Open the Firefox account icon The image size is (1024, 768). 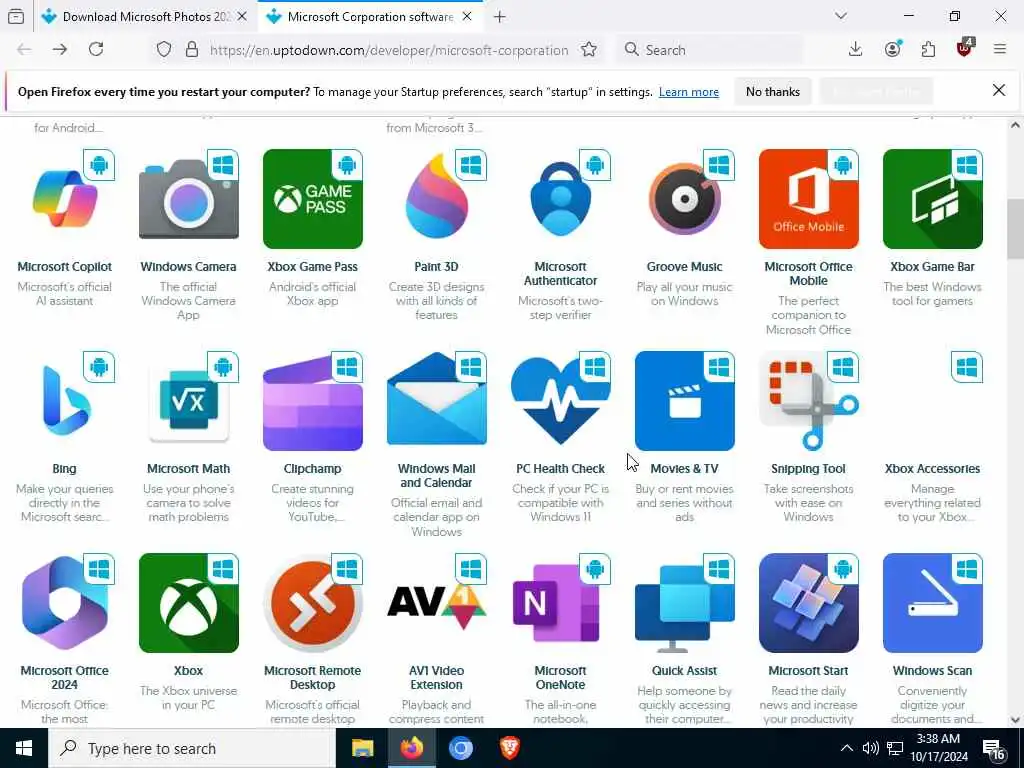(x=892, y=50)
